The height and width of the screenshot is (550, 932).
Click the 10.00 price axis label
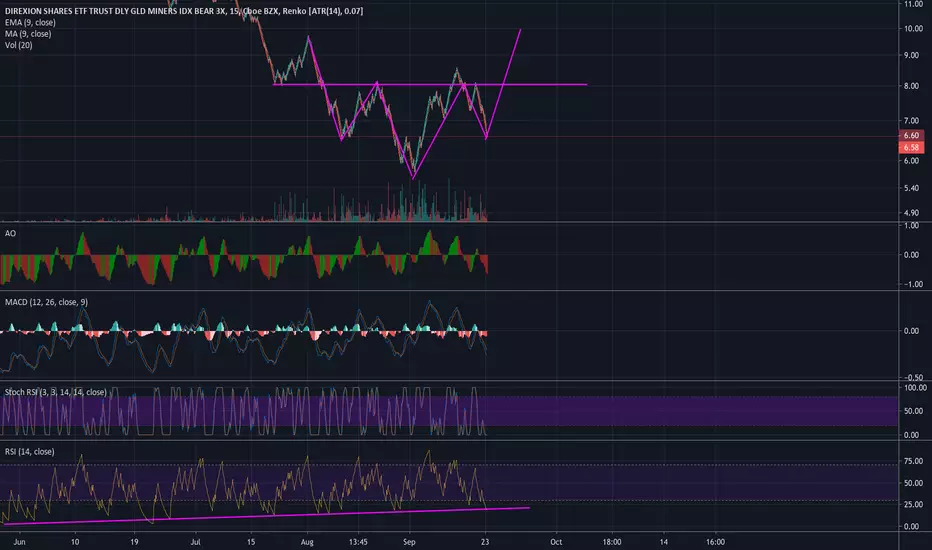pyautogui.click(x=914, y=29)
